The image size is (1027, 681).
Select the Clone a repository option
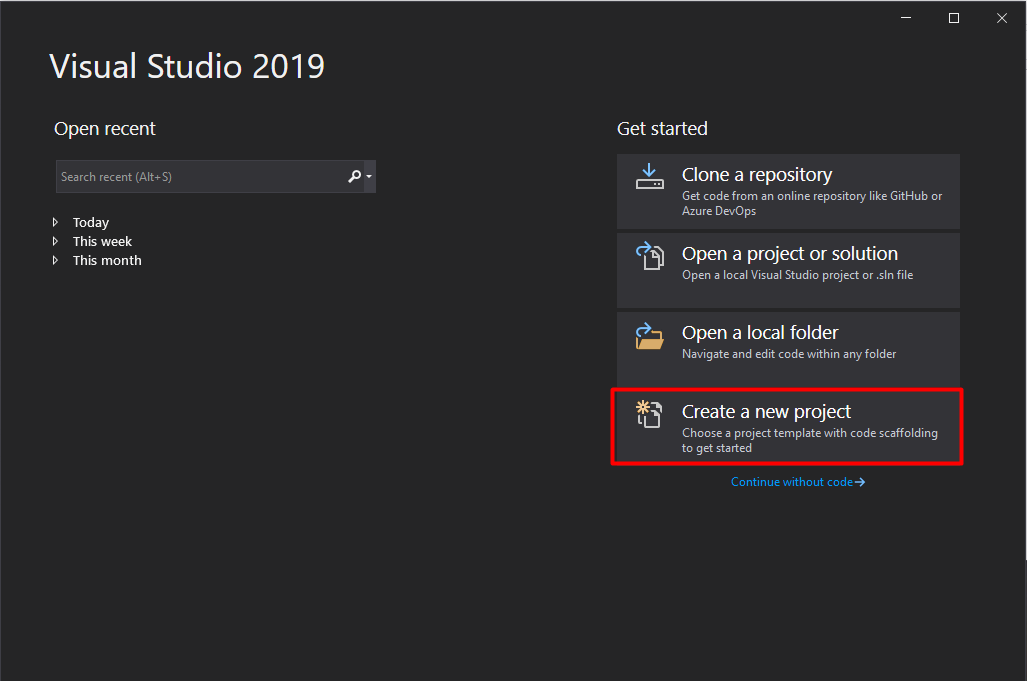click(x=787, y=190)
